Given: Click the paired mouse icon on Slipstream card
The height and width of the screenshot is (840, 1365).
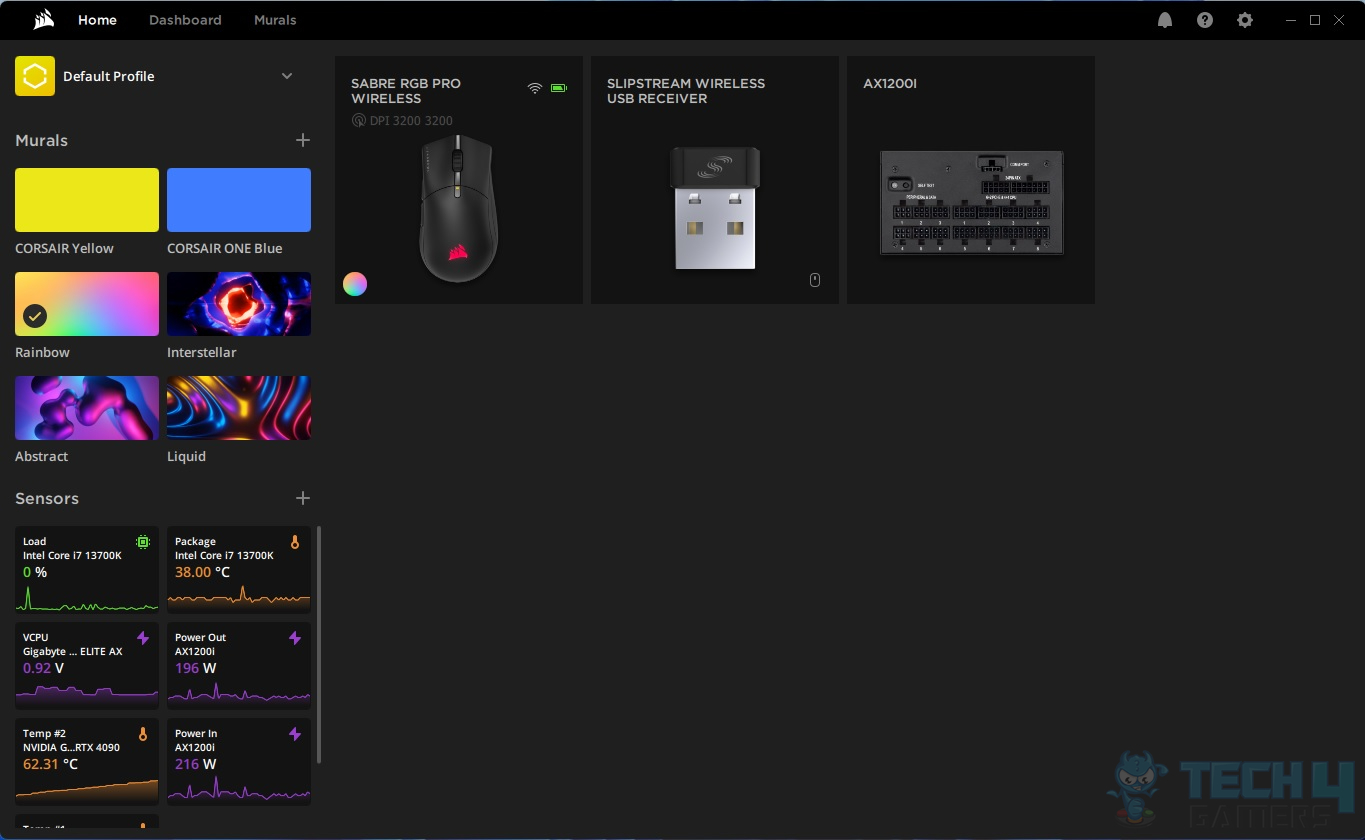Looking at the screenshot, I should 815,280.
